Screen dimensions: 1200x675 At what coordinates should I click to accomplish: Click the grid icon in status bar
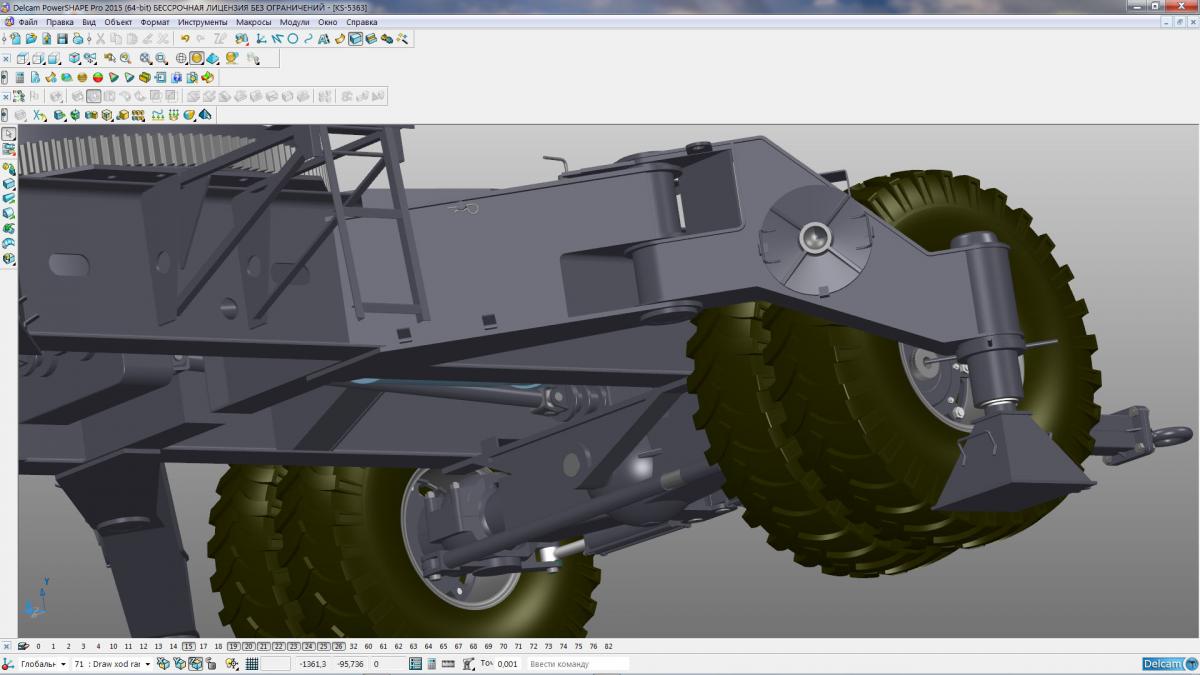252,664
